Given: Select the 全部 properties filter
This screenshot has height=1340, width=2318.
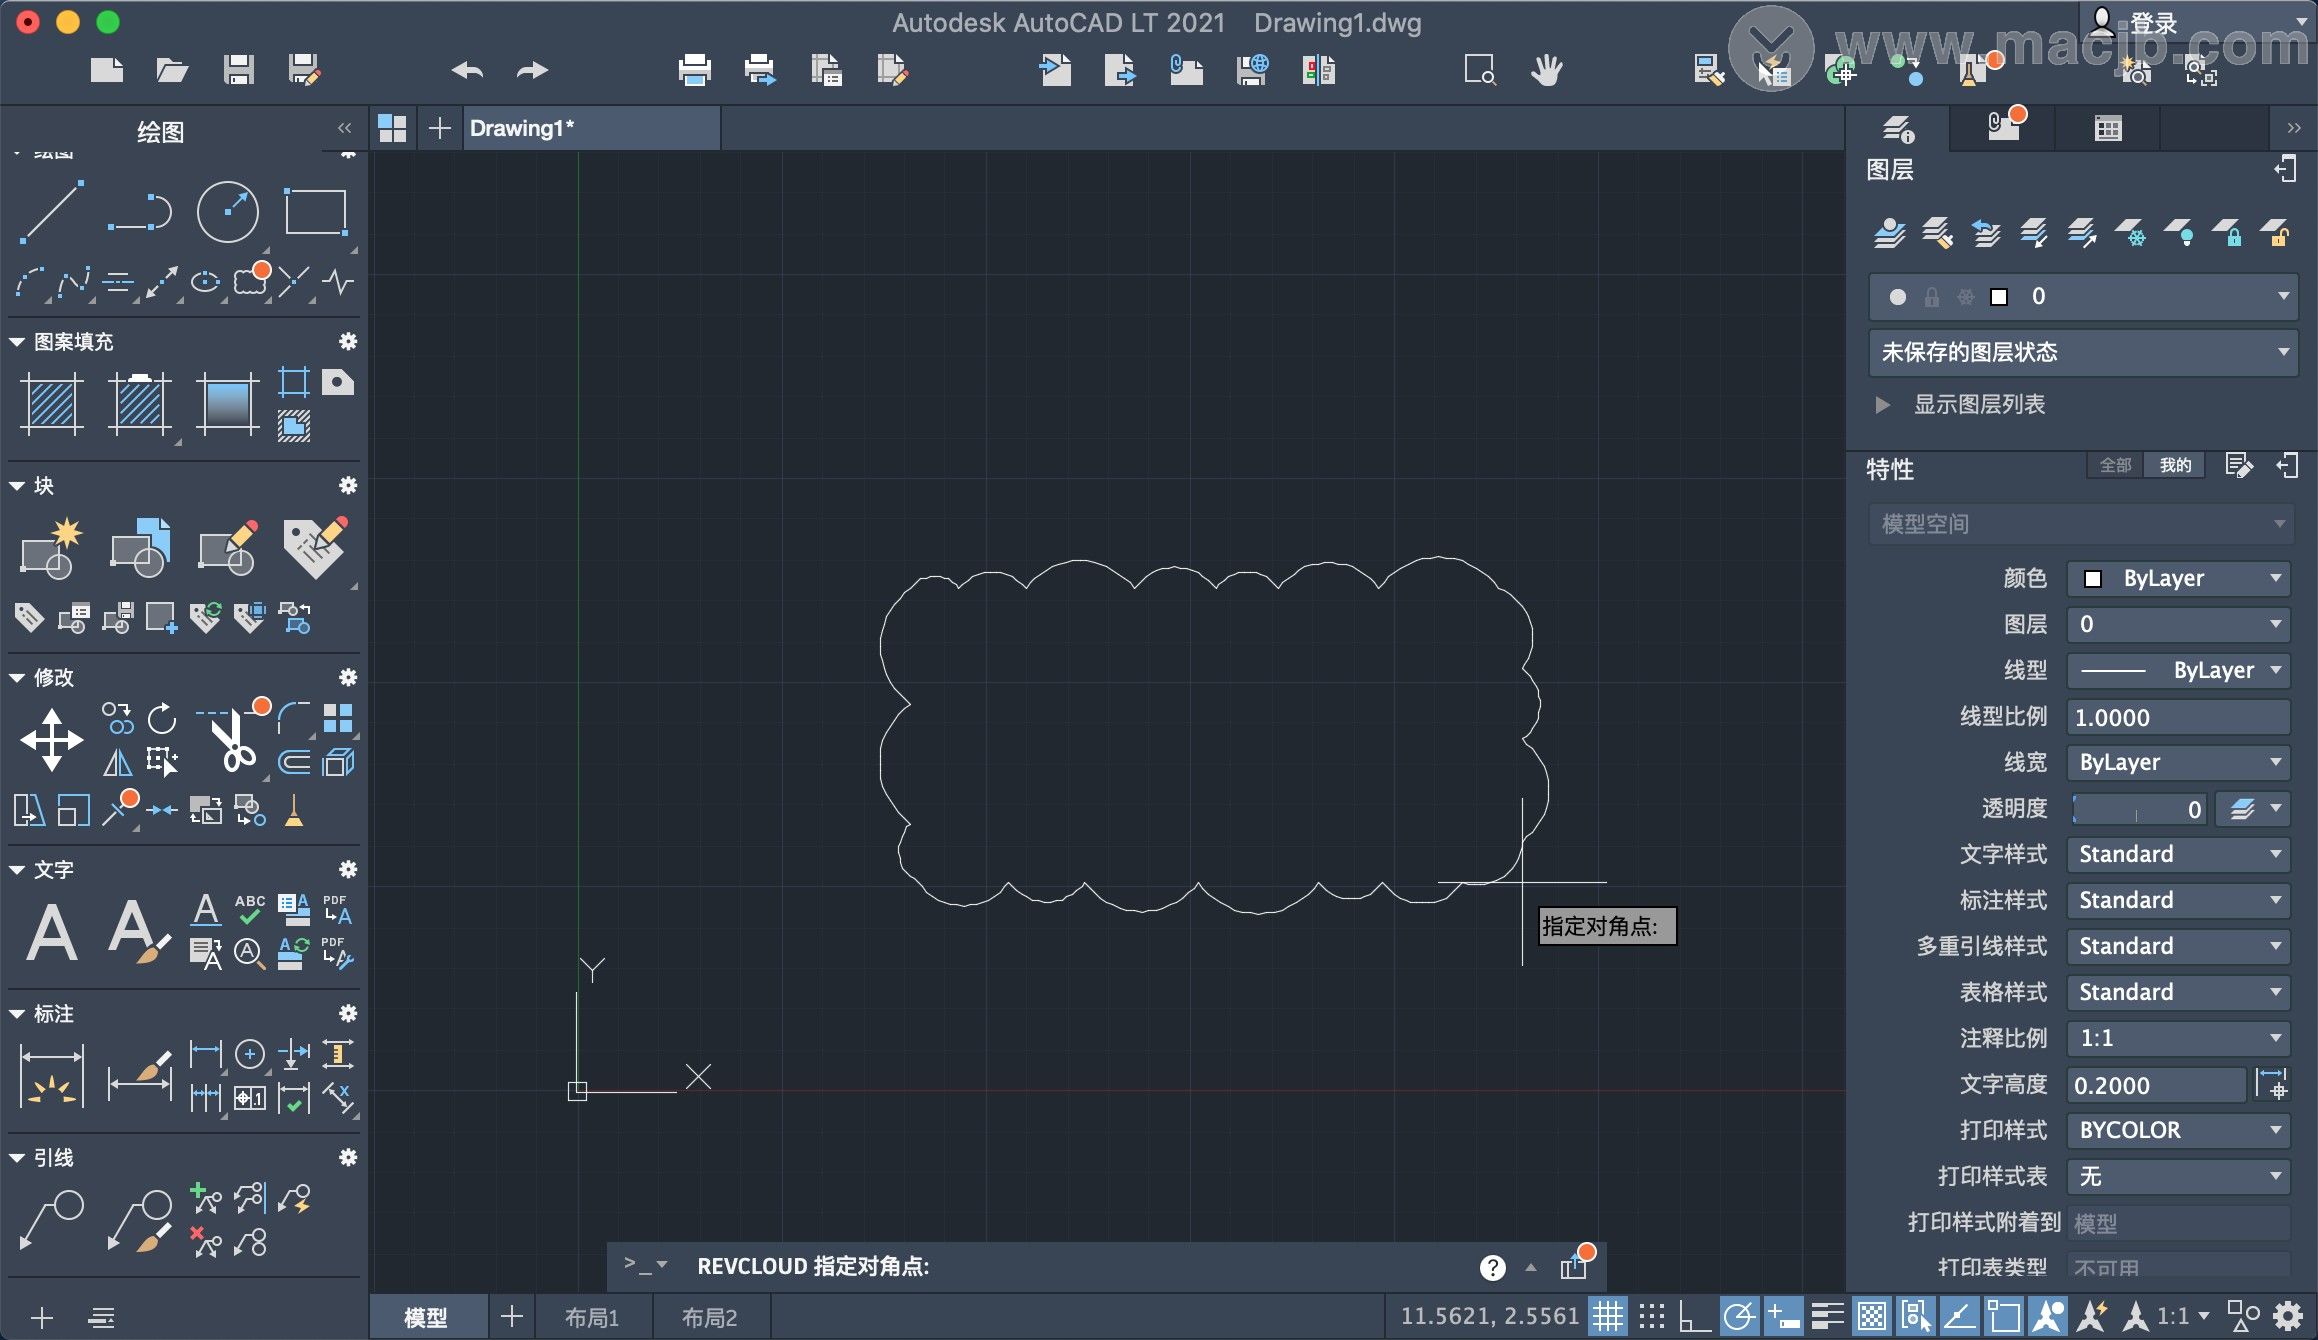Looking at the screenshot, I should (2115, 465).
